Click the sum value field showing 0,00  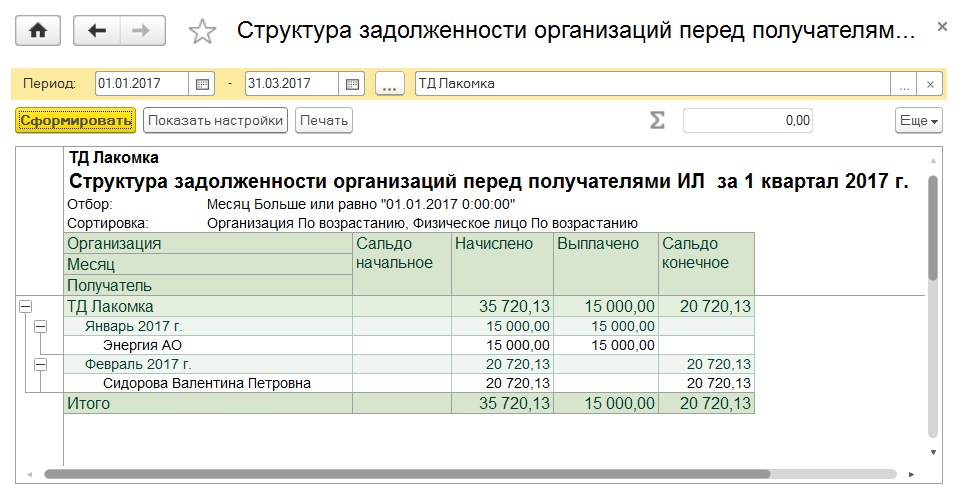click(747, 120)
